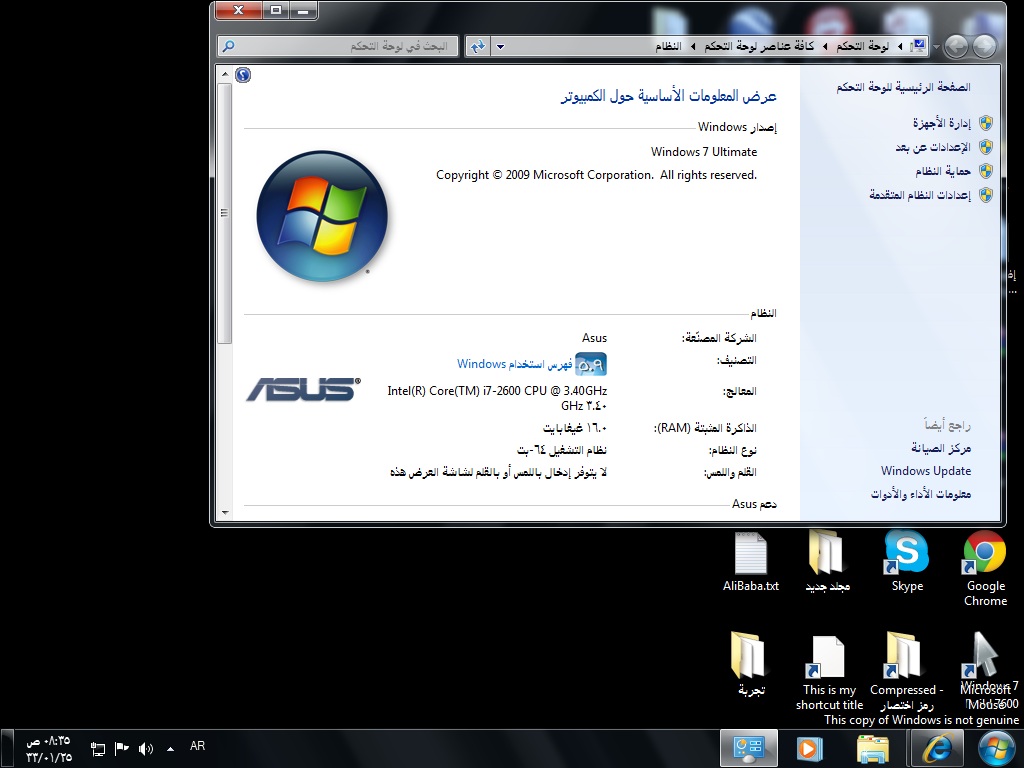Click the Show Desktop strip beside the clock
This screenshot has width=1024, height=768.
point(6,748)
